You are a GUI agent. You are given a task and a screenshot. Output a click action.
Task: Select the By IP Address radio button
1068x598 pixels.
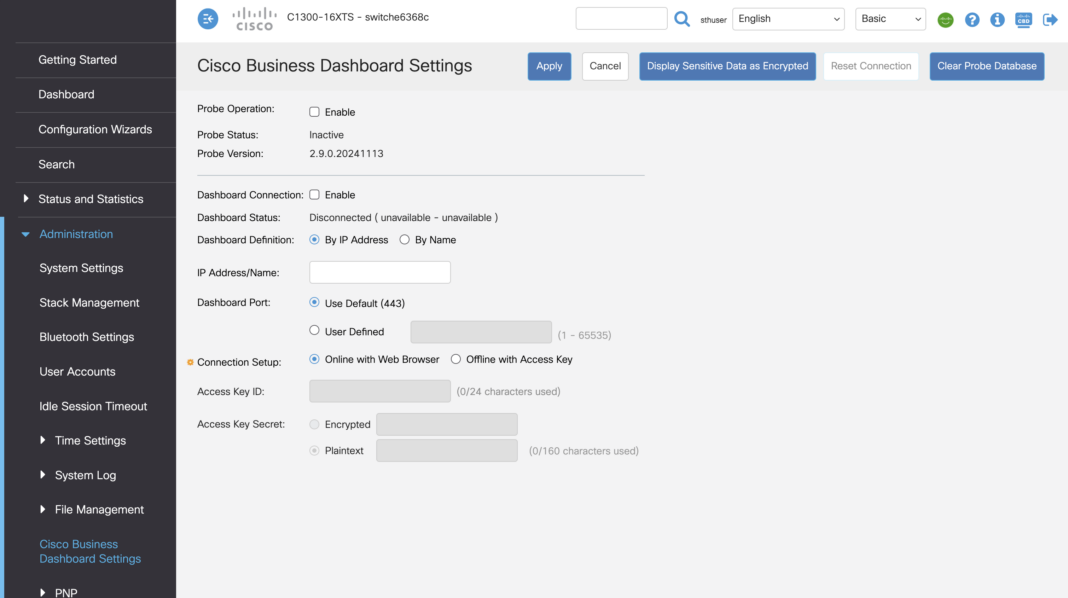(x=314, y=240)
